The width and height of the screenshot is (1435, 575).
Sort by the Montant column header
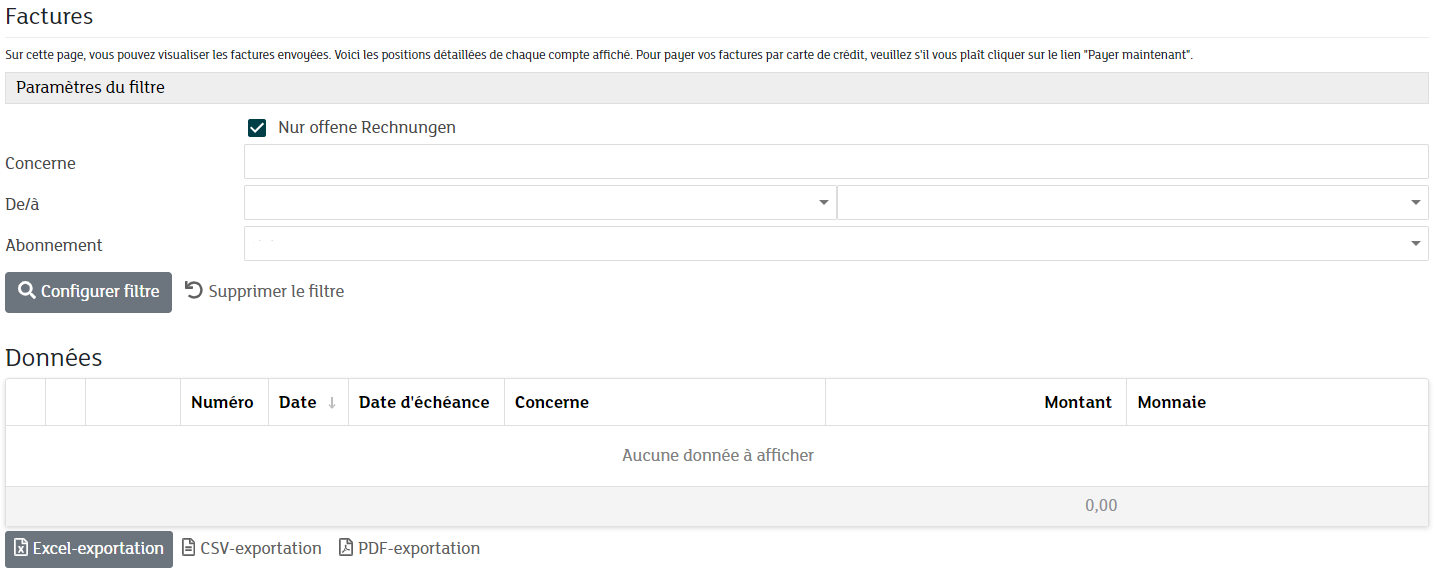(x=1077, y=402)
